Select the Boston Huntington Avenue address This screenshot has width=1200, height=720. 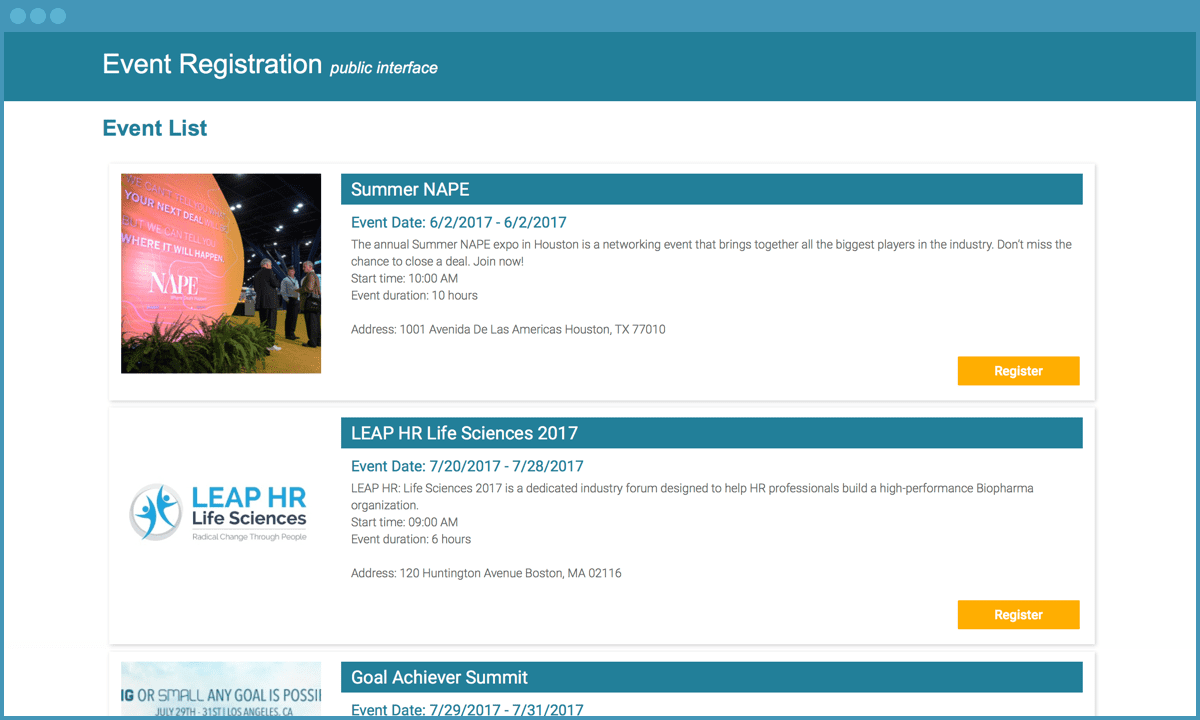486,573
